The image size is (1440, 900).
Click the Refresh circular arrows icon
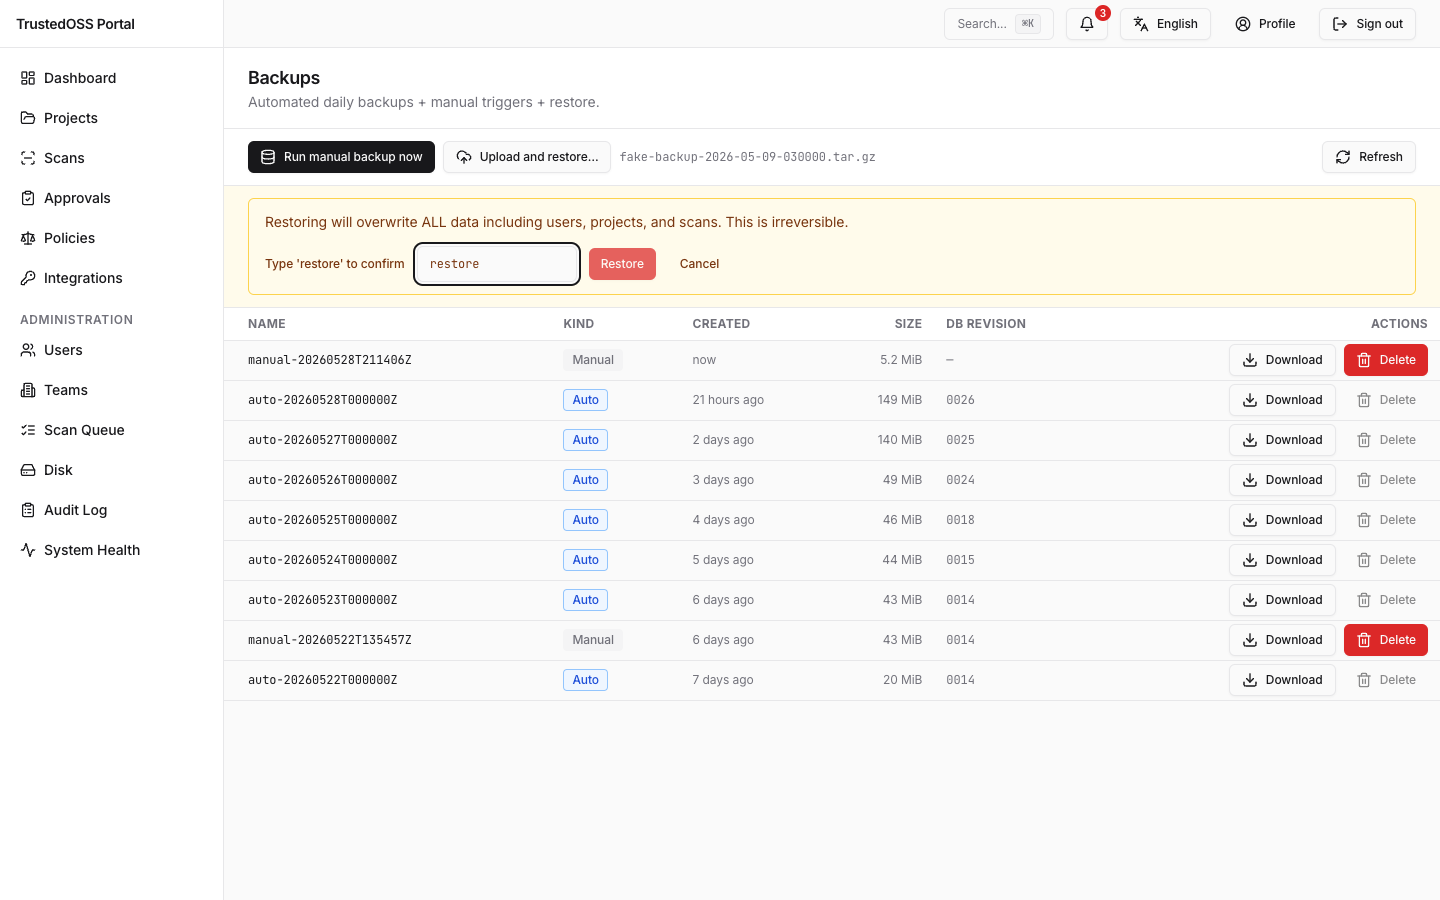(x=1343, y=157)
